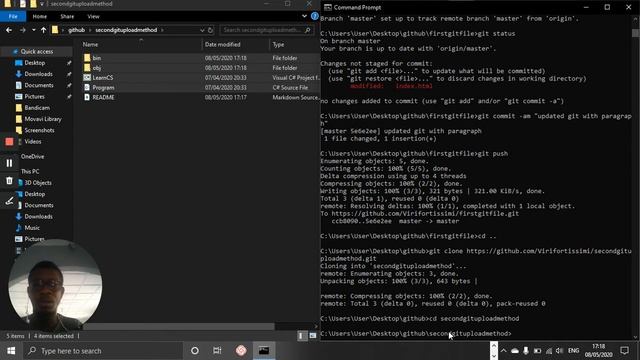Open the File tab in File Explorer
Viewport: 640px width, 360px height.
point(13,16)
